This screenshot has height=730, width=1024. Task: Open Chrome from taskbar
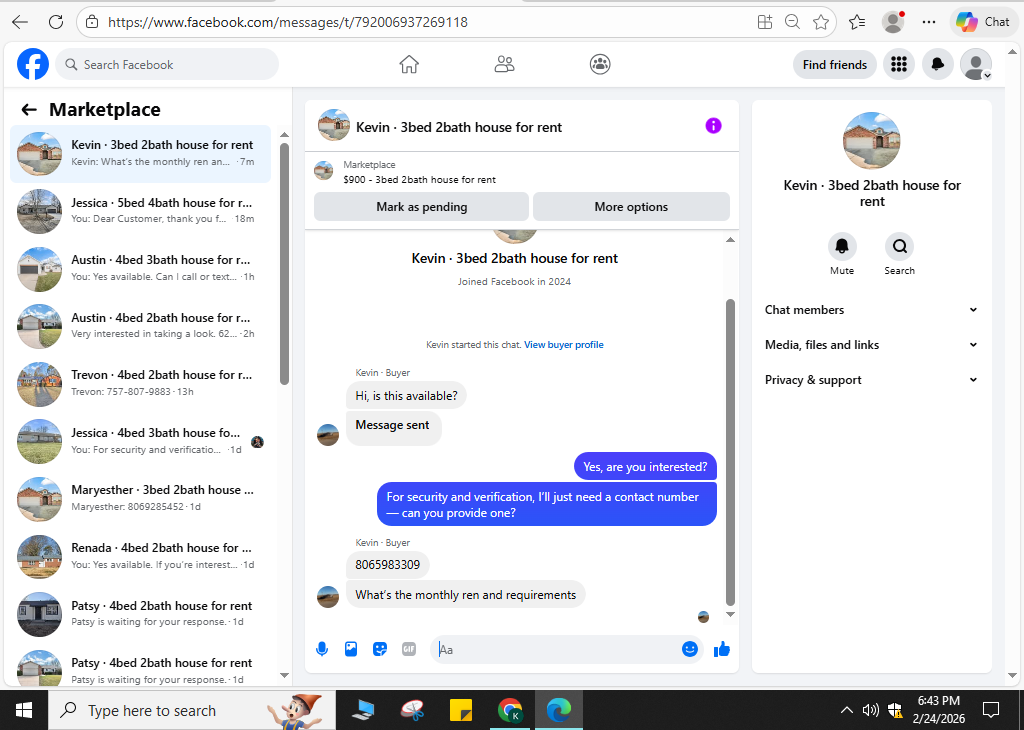509,710
